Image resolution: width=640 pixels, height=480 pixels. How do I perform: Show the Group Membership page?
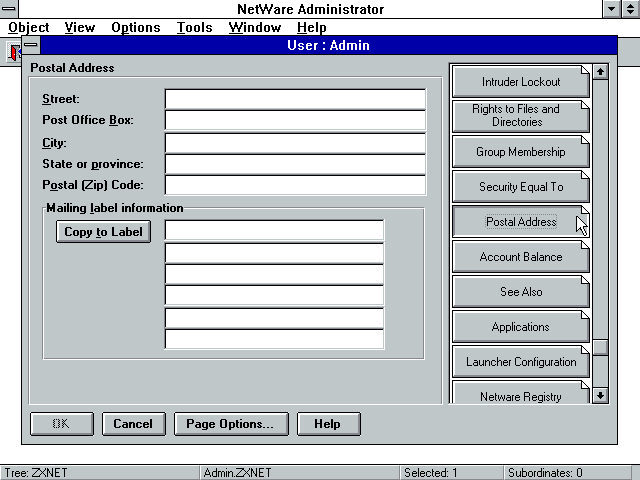(520, 152)
